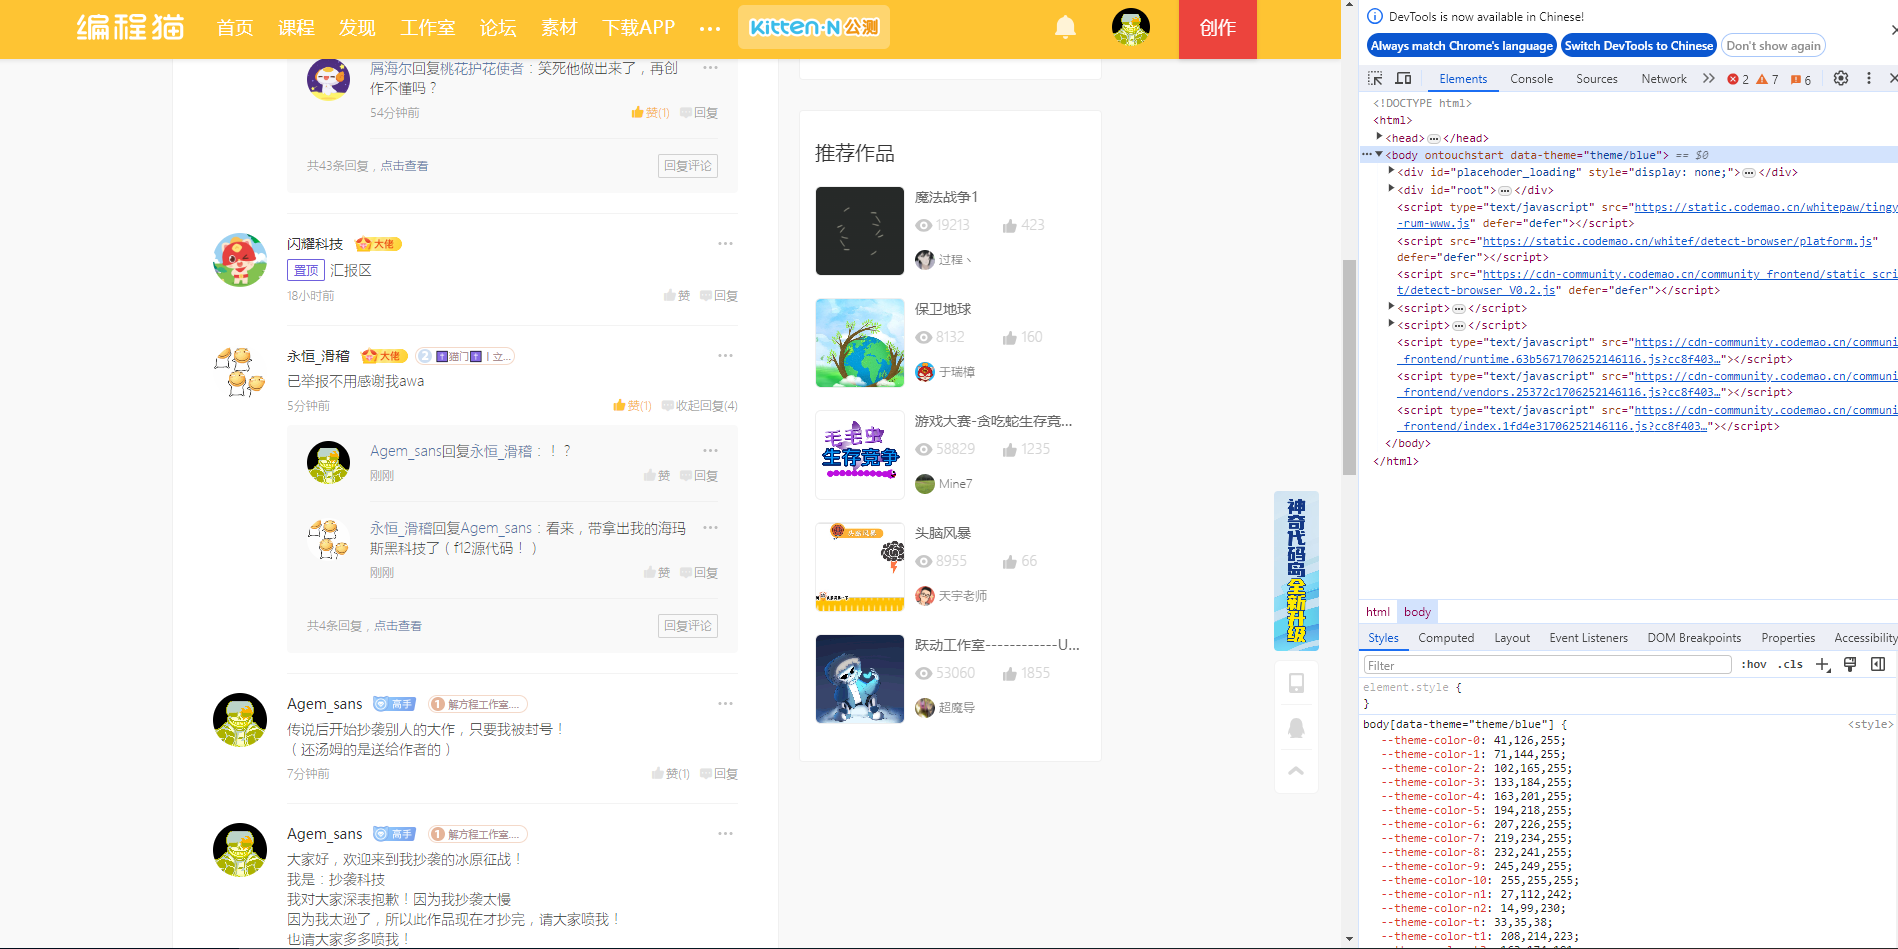This screenshot has height=949, width=1898.
Task: Dismiss the banner with Don't show again
Action: (x=1773, y=46)
